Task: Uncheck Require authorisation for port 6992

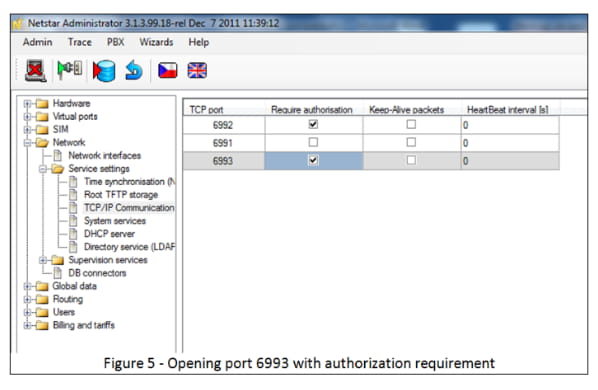Action: pos(313,124)
